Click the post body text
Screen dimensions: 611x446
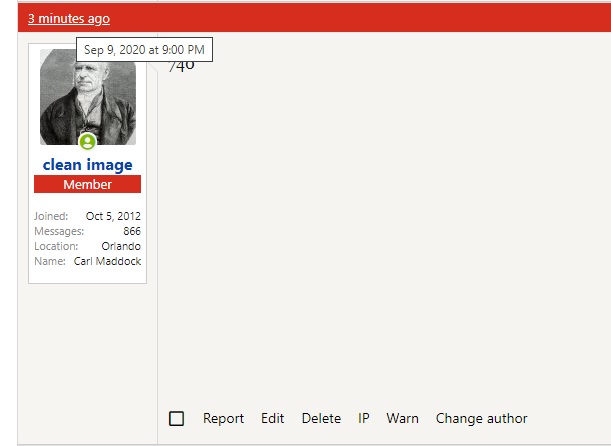(181, 66)
